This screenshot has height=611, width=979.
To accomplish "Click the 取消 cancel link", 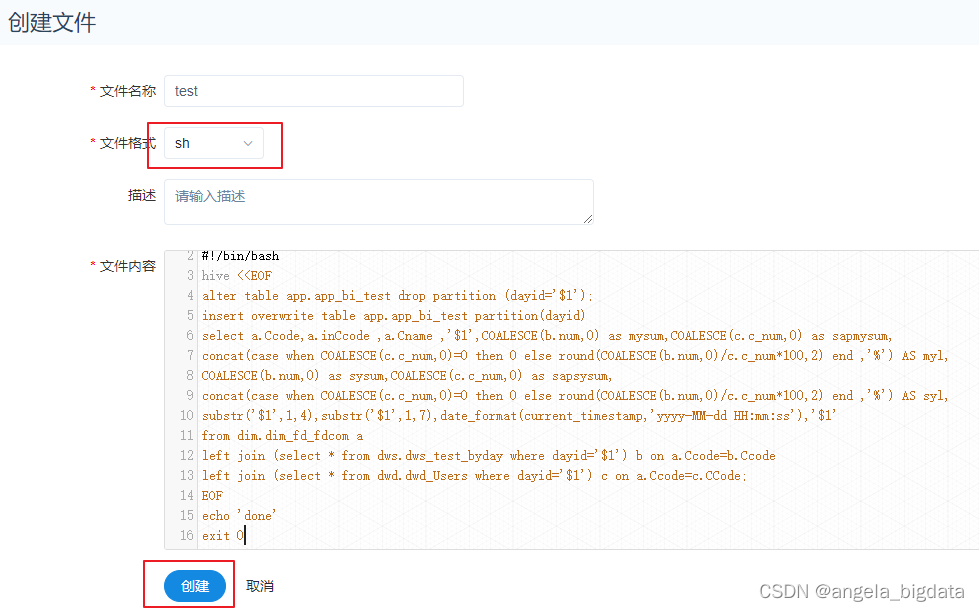I will [259, 586].
